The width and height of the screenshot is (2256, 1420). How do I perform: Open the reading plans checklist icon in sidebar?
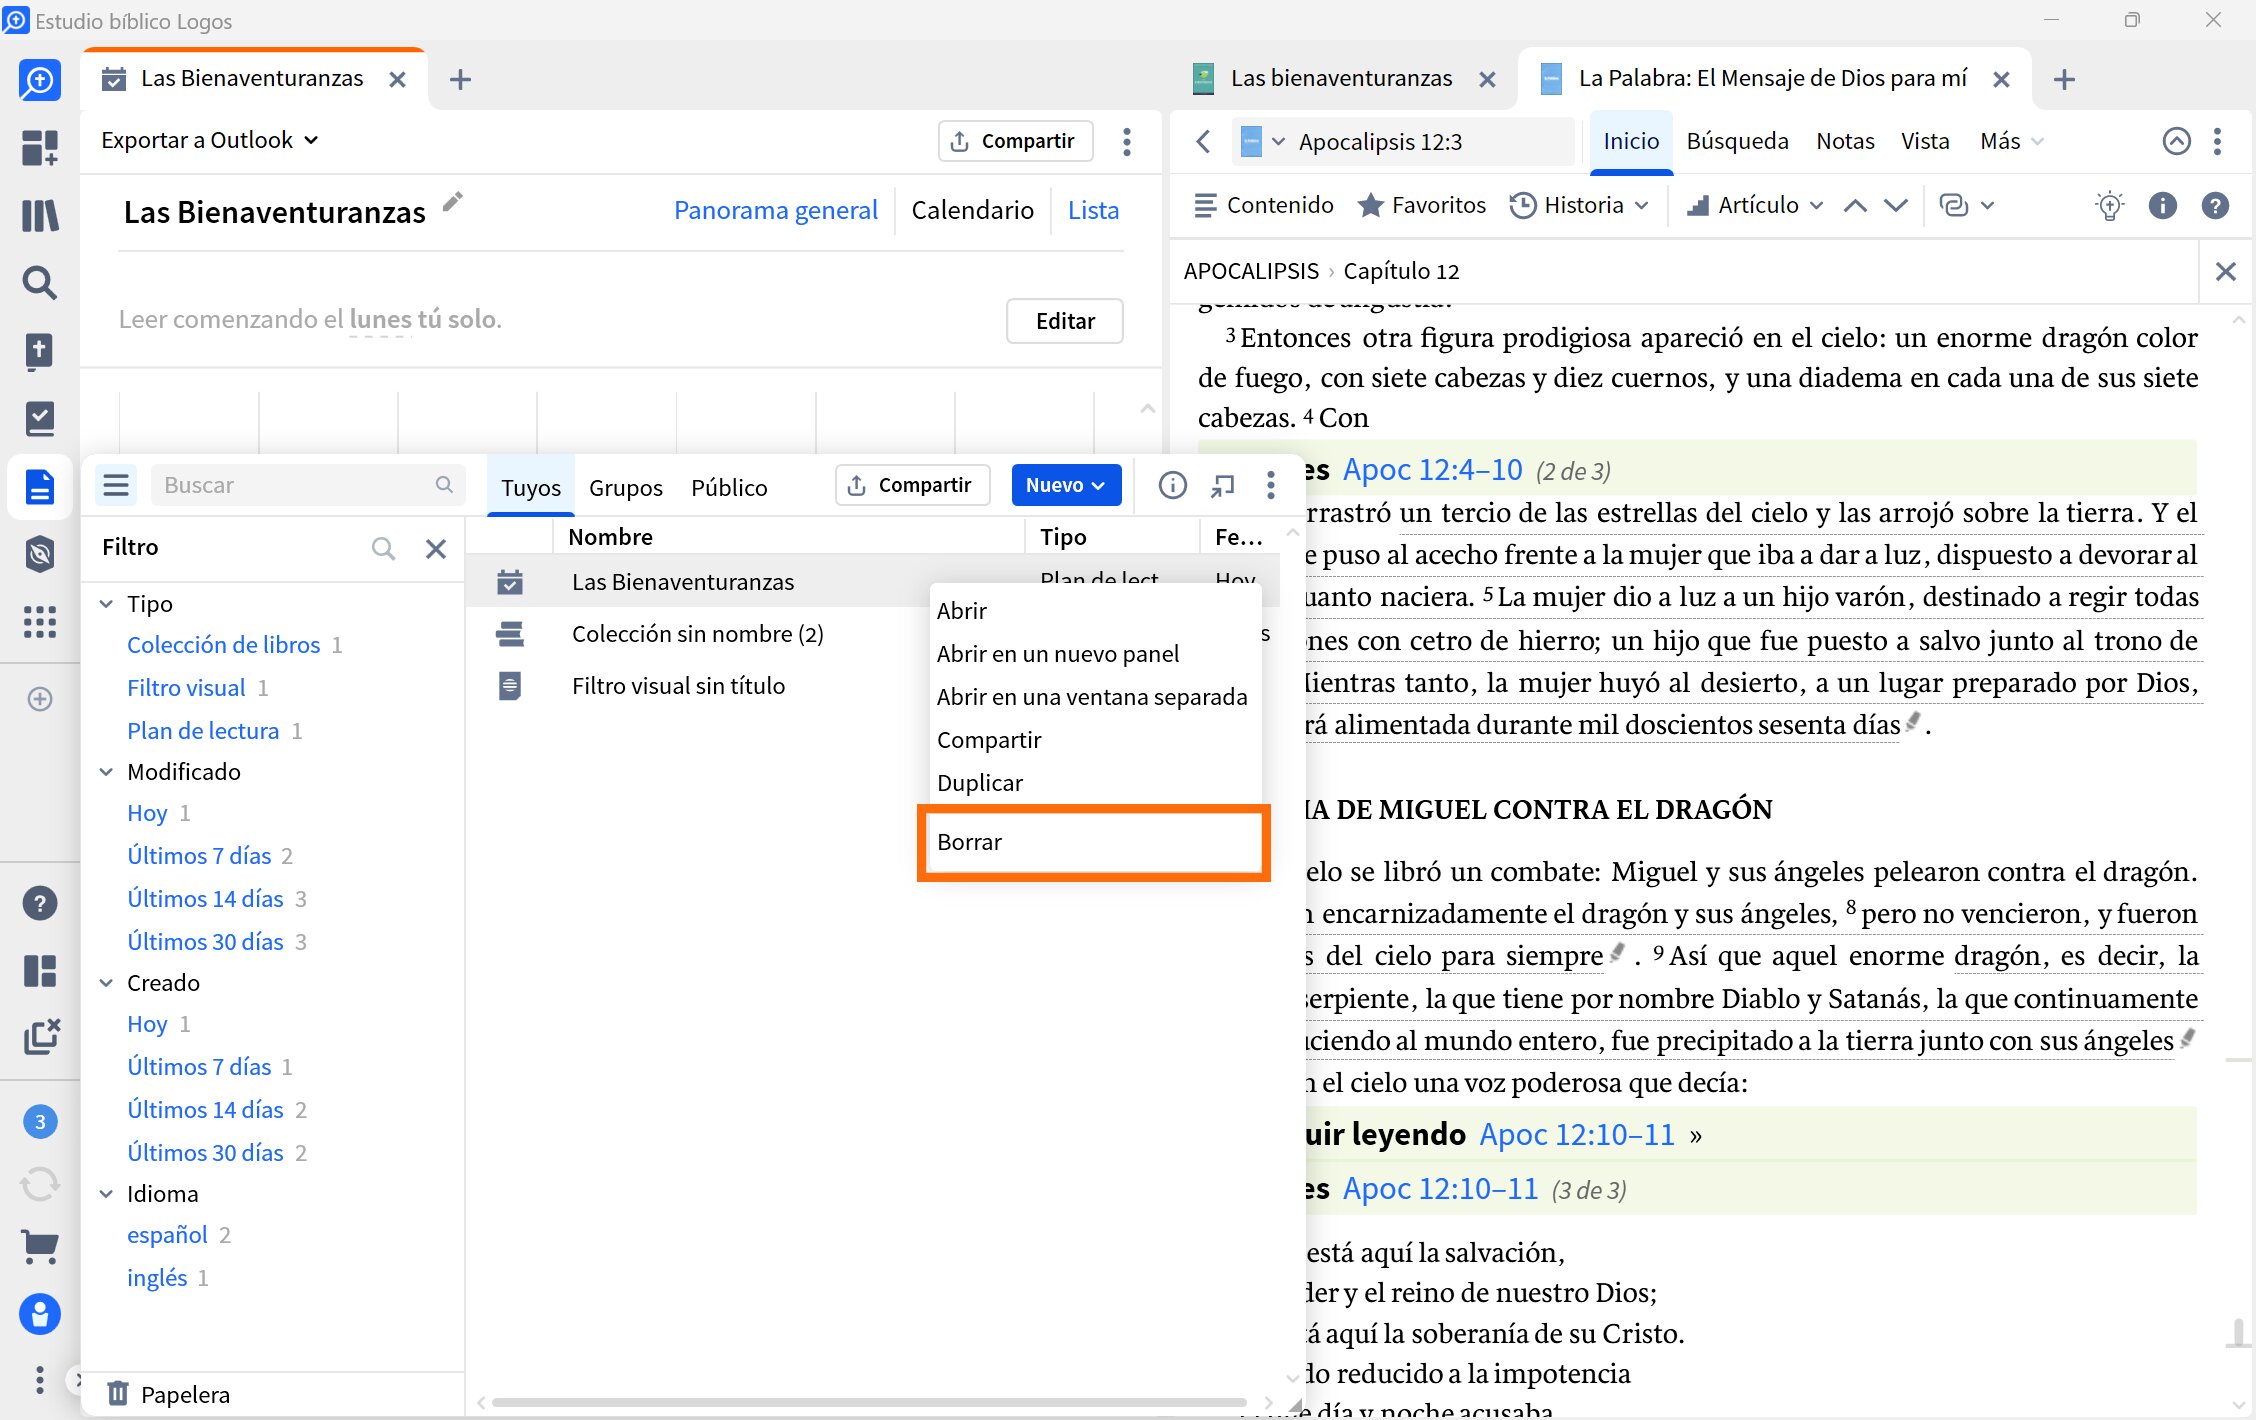coord(40,419)
